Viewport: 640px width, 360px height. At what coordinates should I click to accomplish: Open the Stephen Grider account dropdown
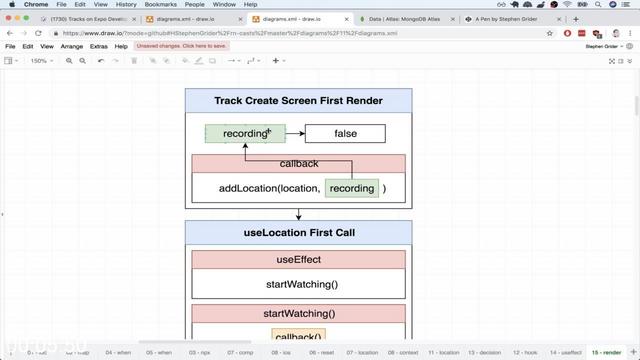604,47
